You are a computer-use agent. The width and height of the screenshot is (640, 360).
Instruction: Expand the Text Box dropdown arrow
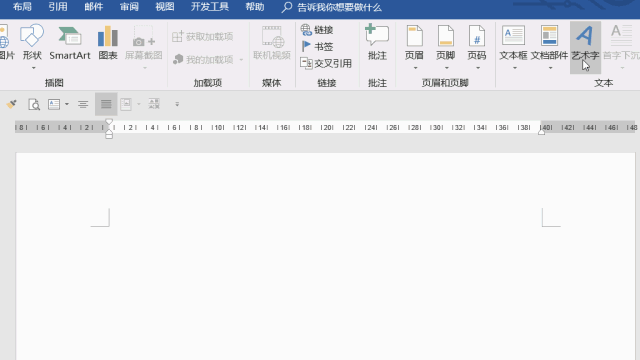click(515, 68)
